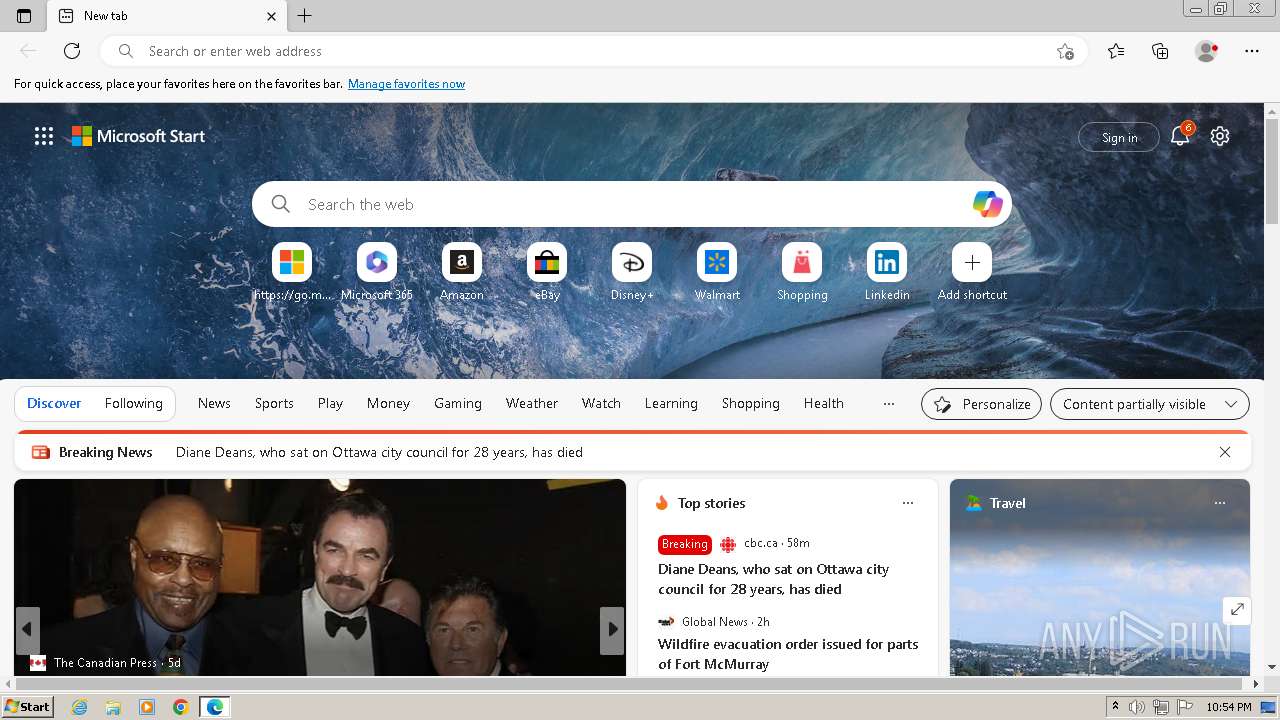Open tab actions menu icon
The height and width of the screenshot is (720, 1280).
tap(24, 16)
